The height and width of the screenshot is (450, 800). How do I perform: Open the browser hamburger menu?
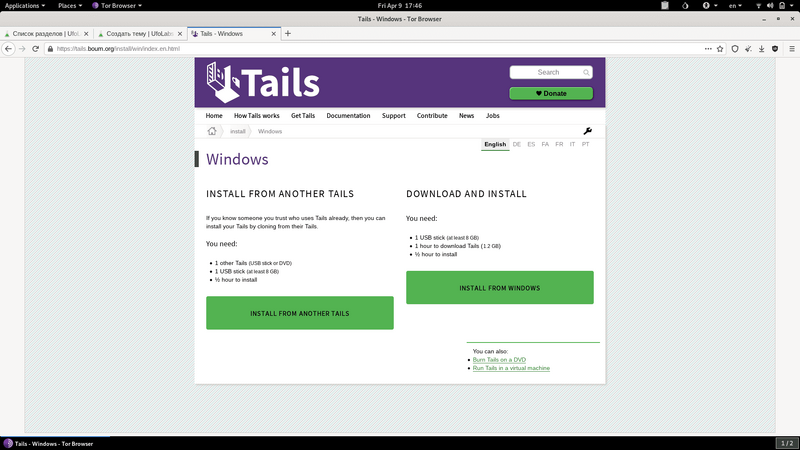pos(792,48)
